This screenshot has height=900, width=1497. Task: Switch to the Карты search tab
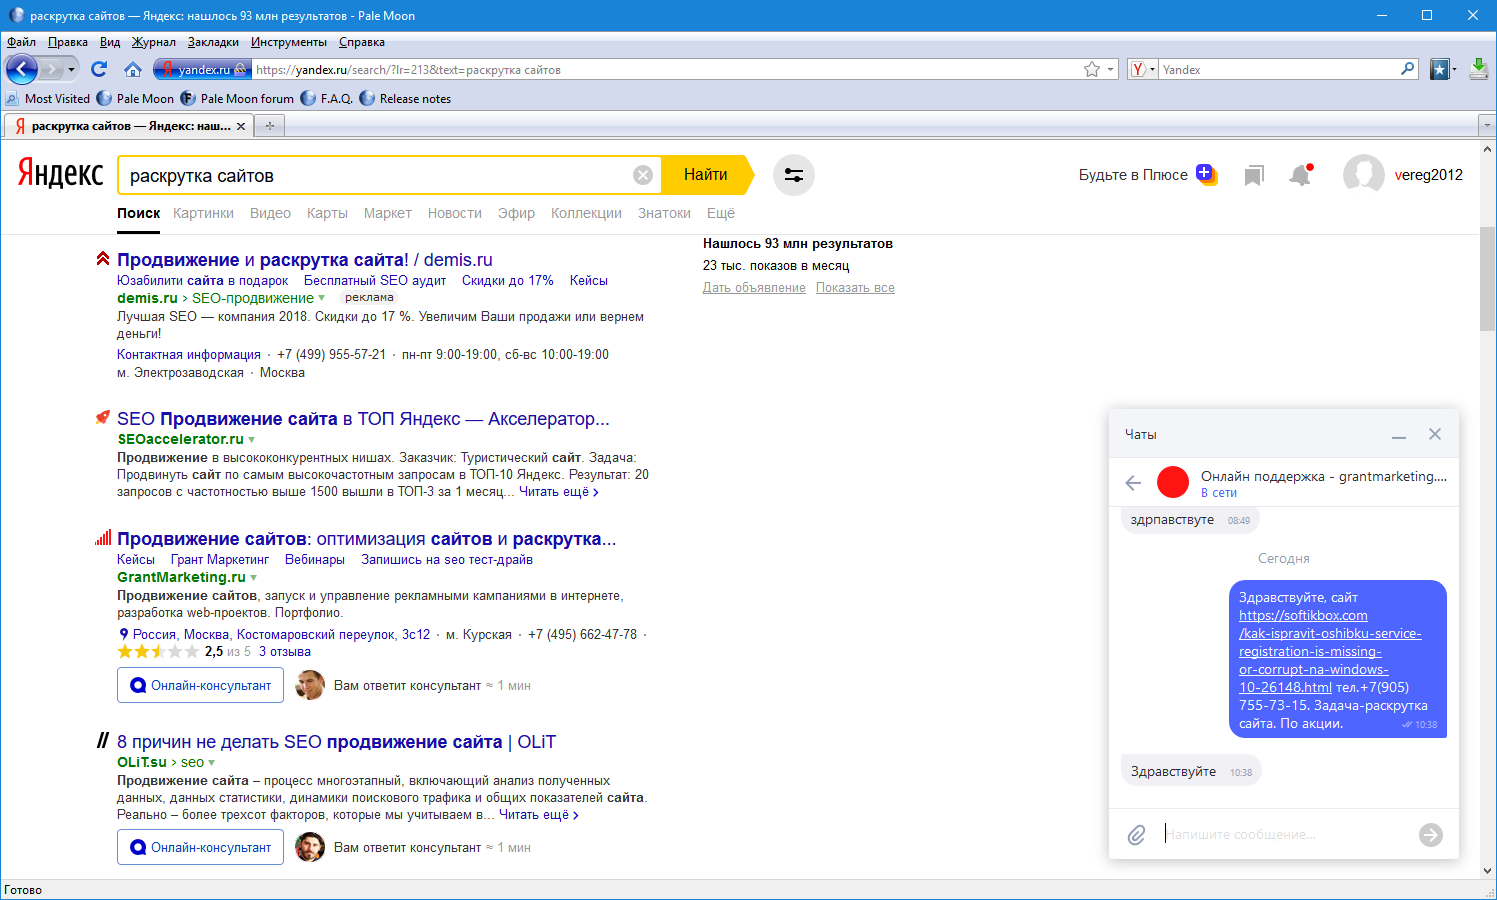(x=327, y=213)
